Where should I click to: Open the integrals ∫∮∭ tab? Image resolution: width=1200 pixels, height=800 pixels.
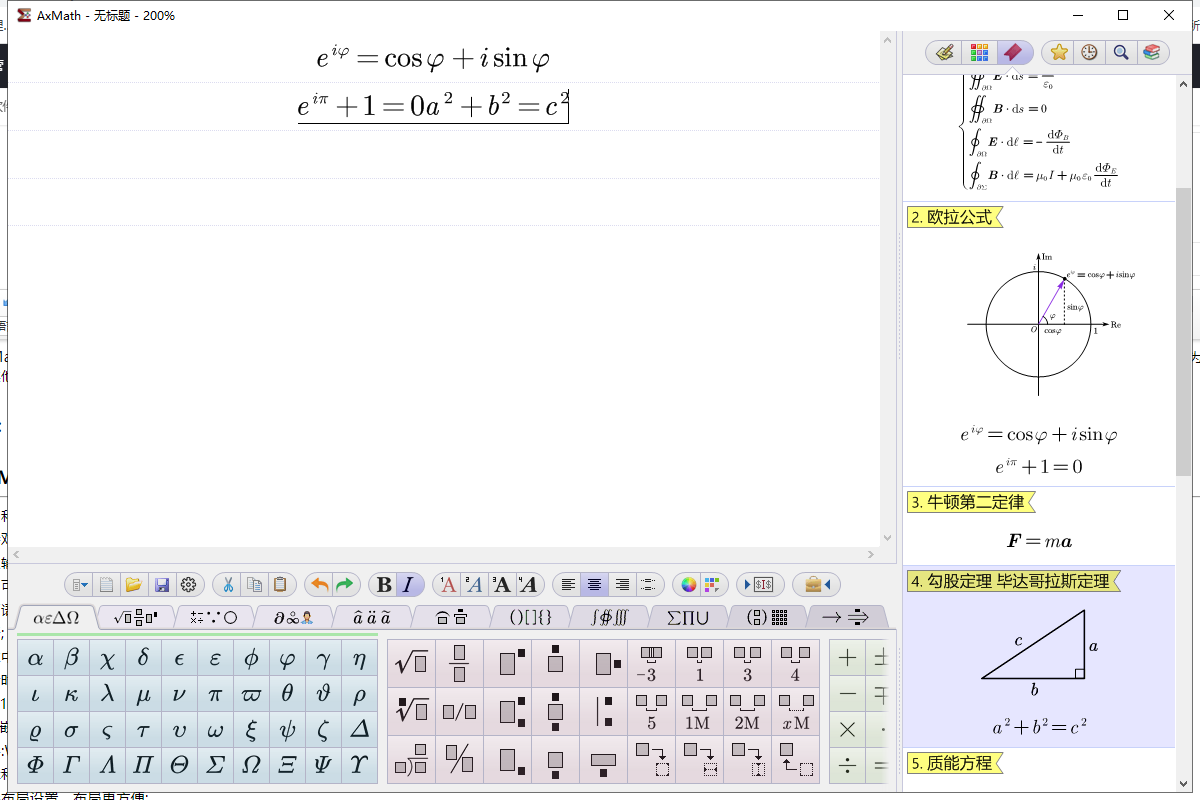tap(609, 617)
